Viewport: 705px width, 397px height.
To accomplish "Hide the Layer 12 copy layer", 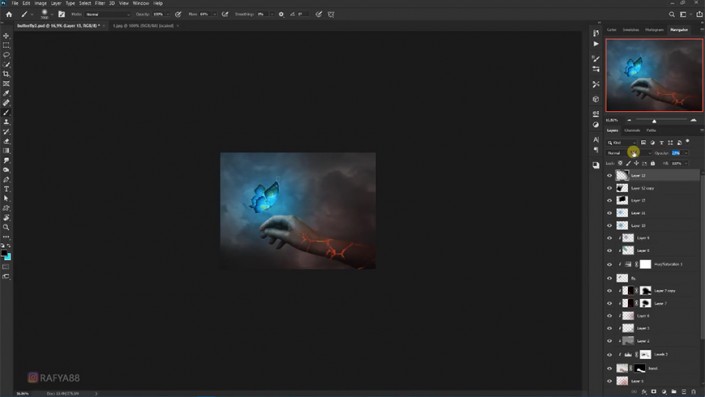I will pos(610,188).
